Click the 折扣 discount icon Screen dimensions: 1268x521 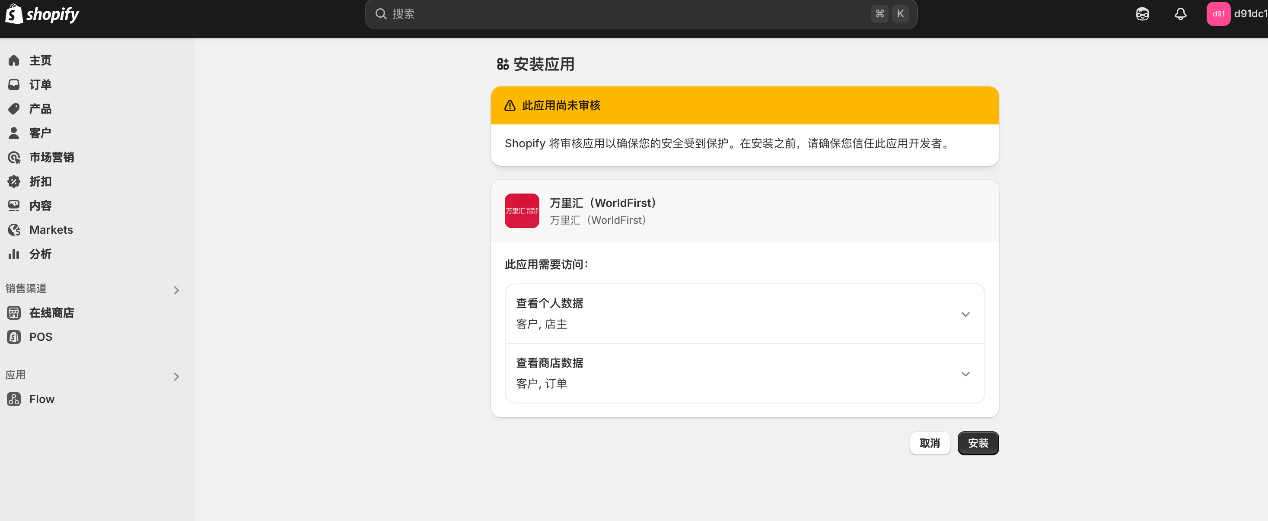click(14, 182)
